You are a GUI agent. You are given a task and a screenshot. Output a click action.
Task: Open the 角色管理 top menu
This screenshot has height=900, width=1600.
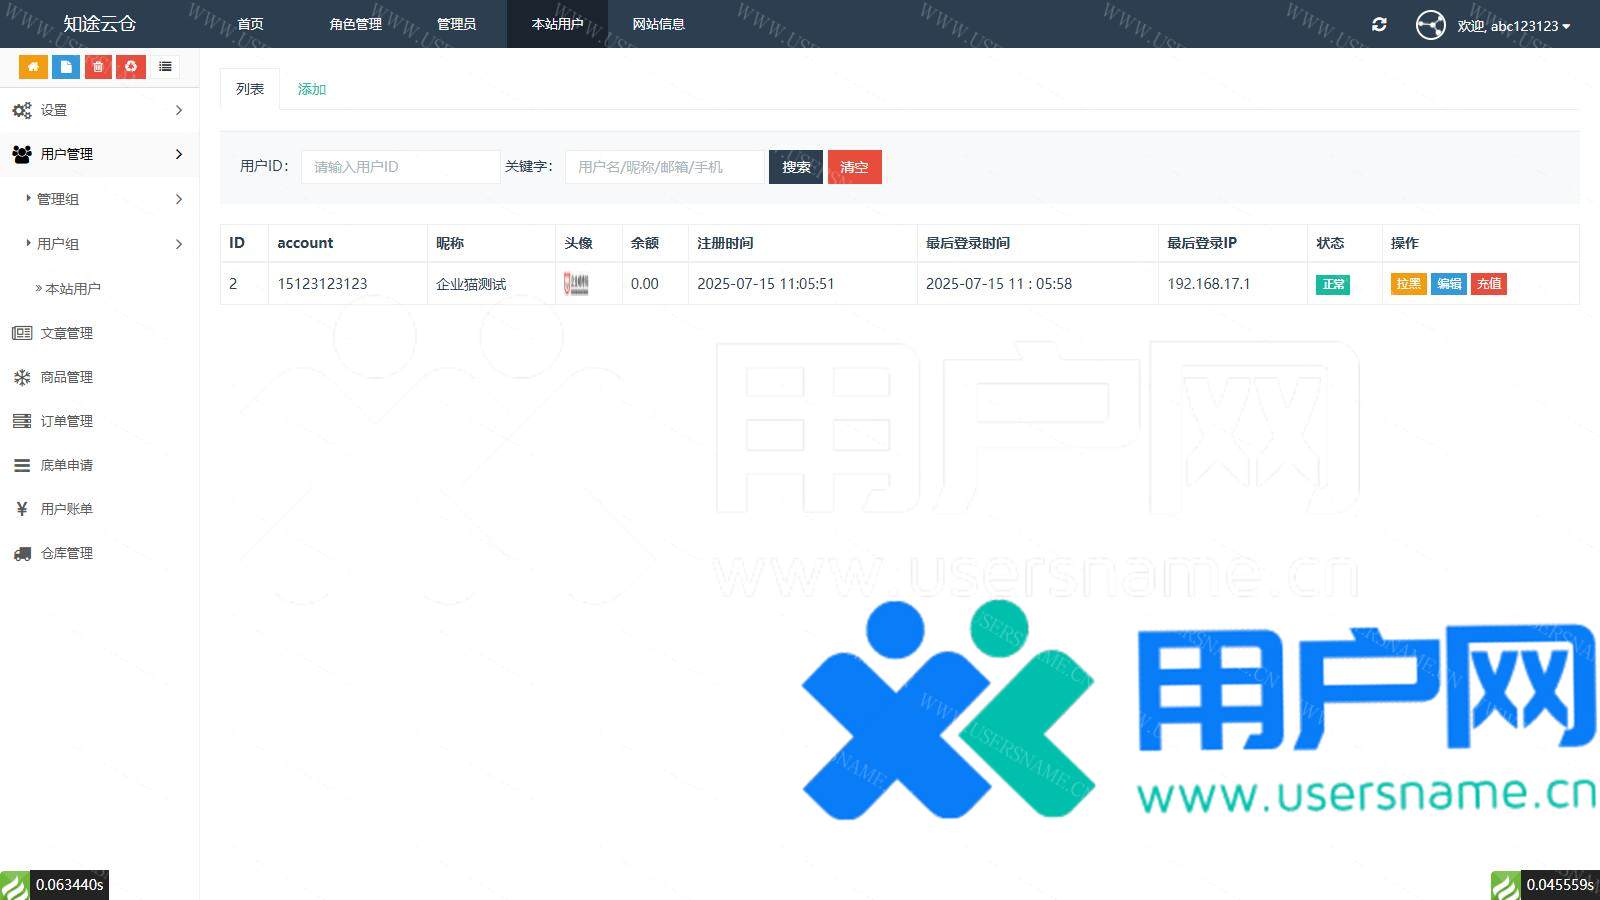[355, 24]
